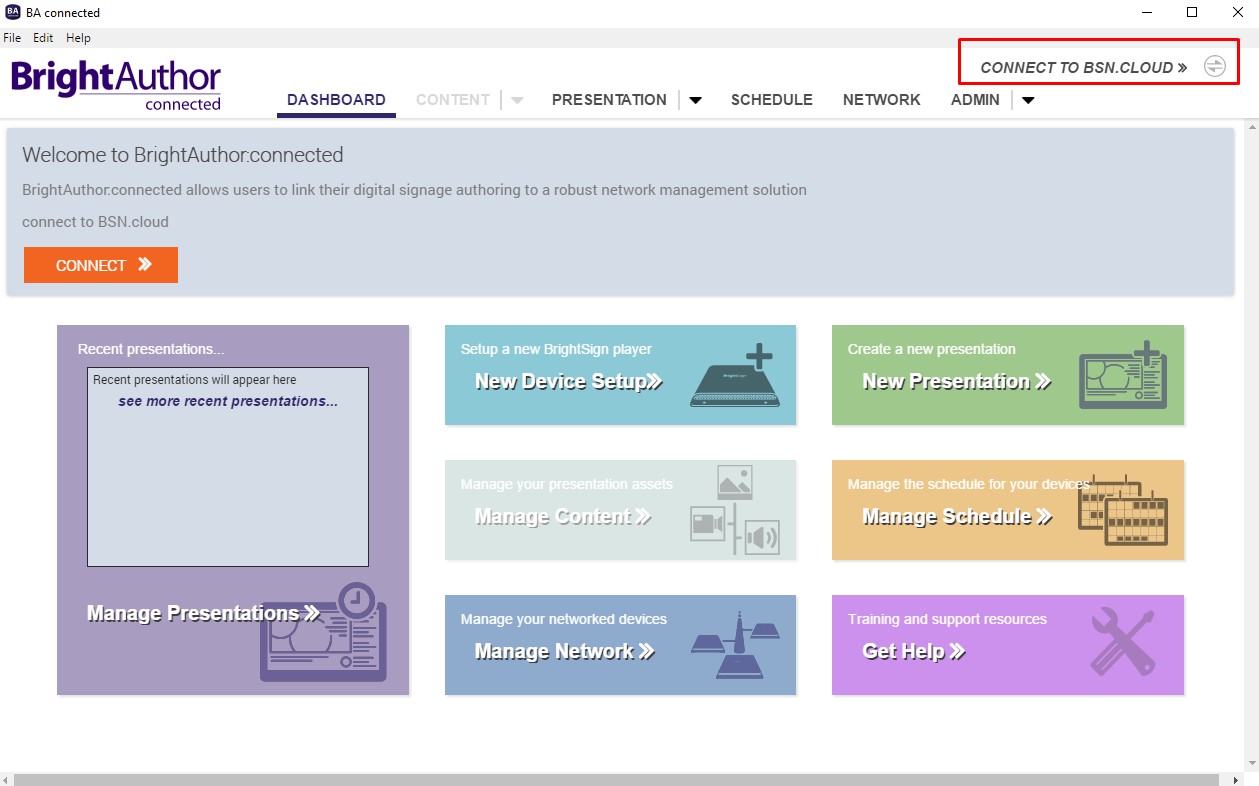Click 'Create a new presentation' text
The image size is (1259, 786).
[x=931, y=349]
